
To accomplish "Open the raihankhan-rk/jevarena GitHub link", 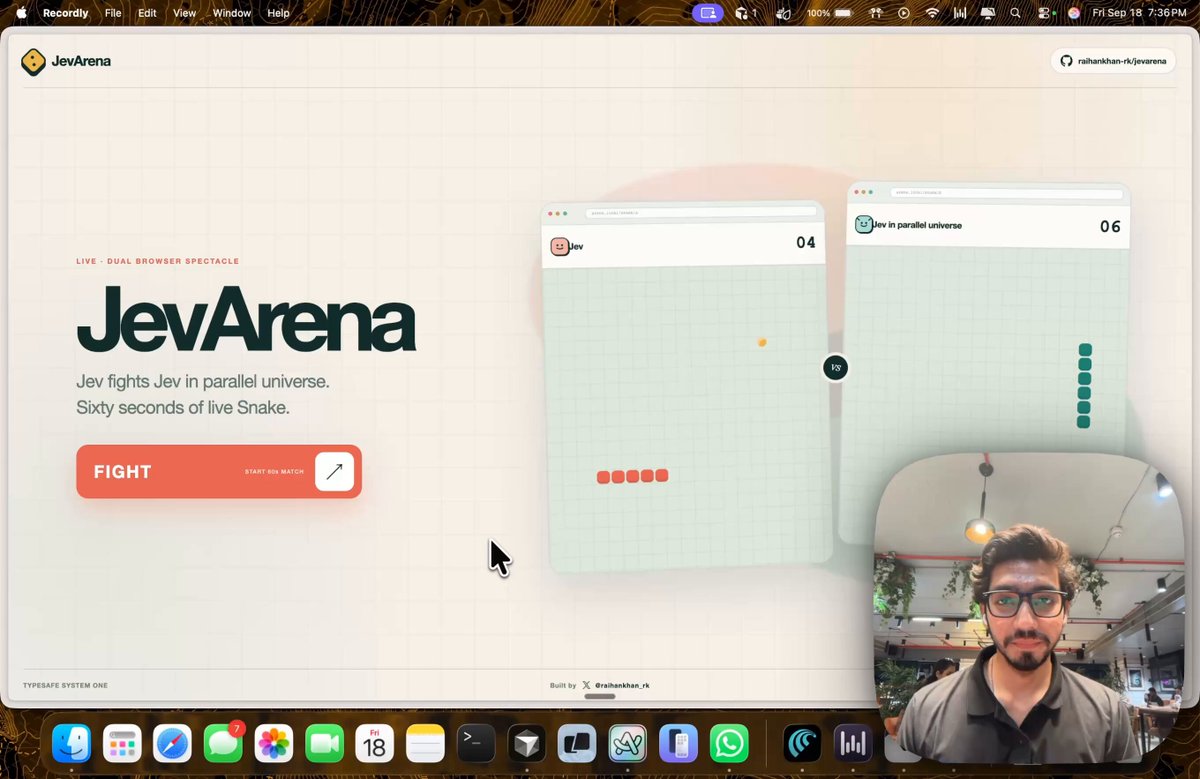I will tap(1112, 61).
